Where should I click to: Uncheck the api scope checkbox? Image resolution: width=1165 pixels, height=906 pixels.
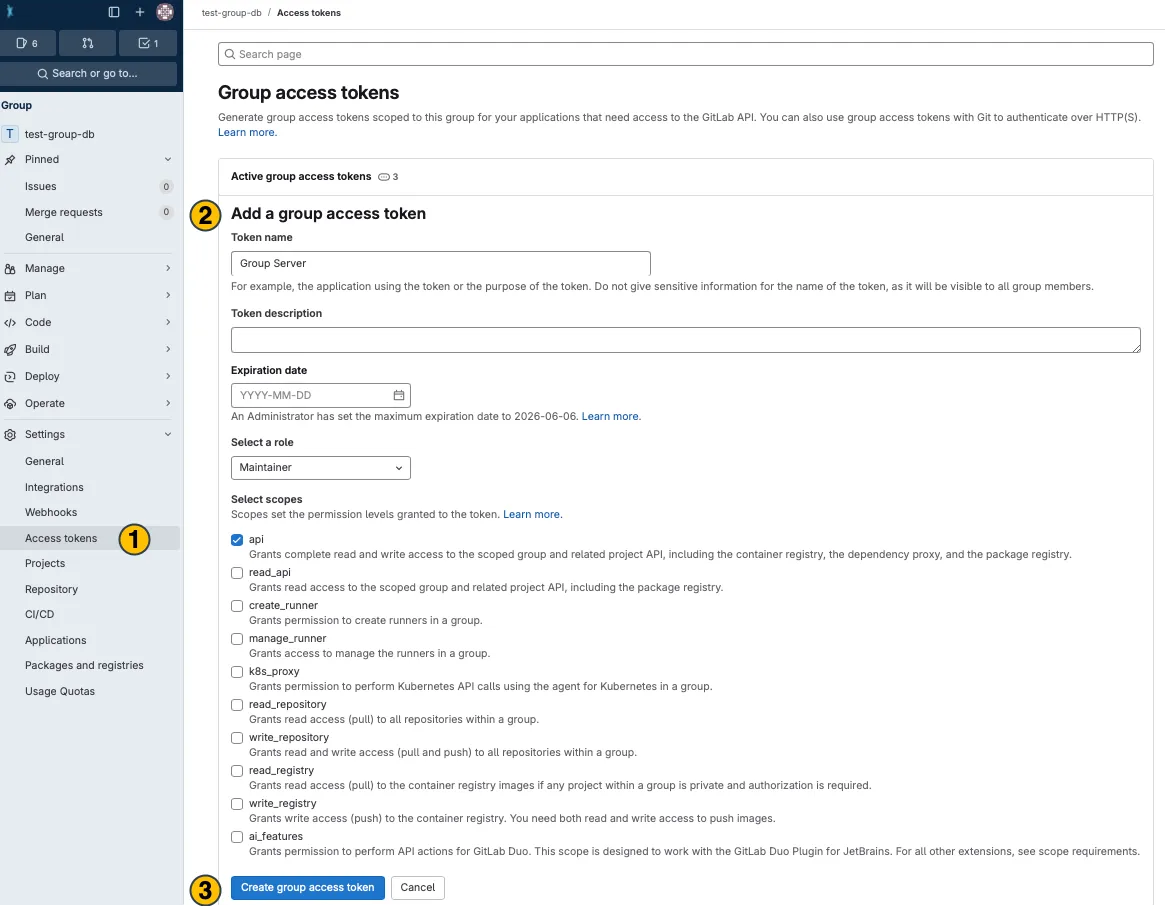[x=237, y=540]
